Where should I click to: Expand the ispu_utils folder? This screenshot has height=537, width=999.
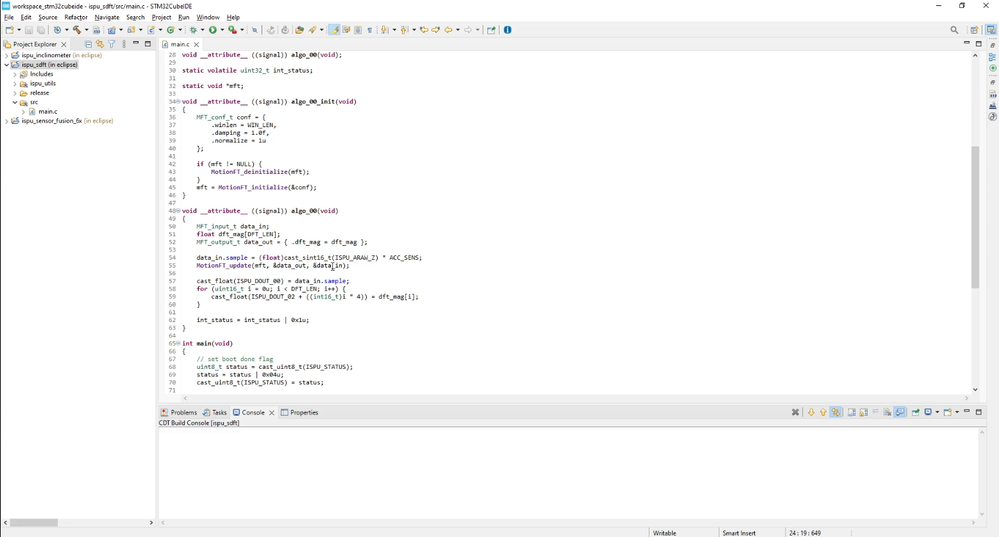(15, 83)
